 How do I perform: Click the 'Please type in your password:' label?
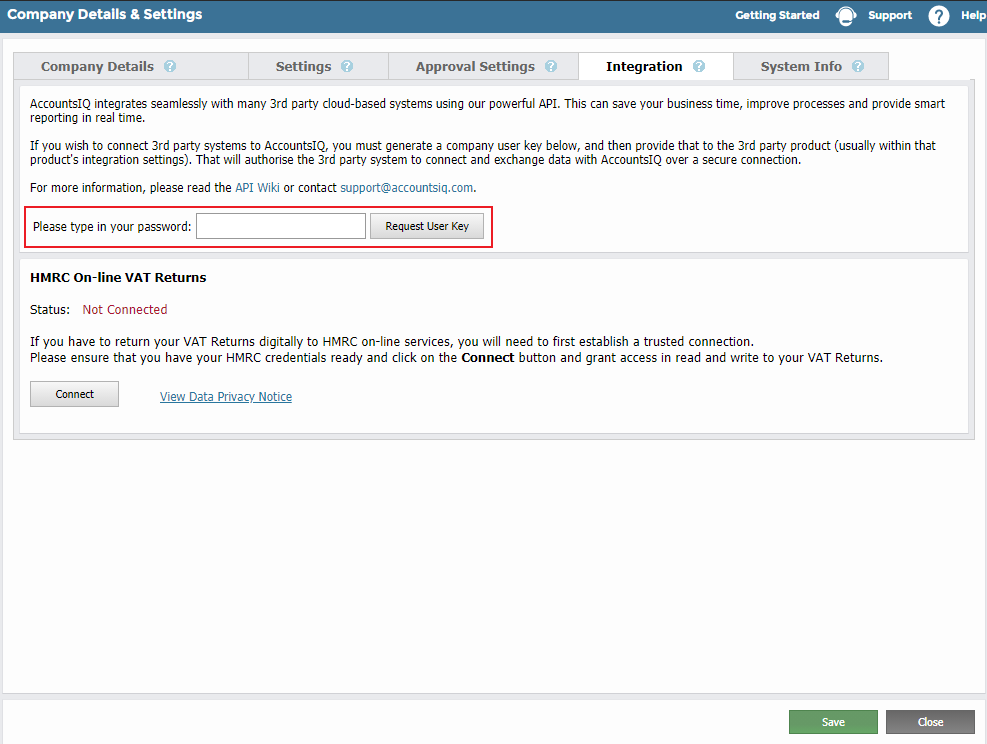112,227
